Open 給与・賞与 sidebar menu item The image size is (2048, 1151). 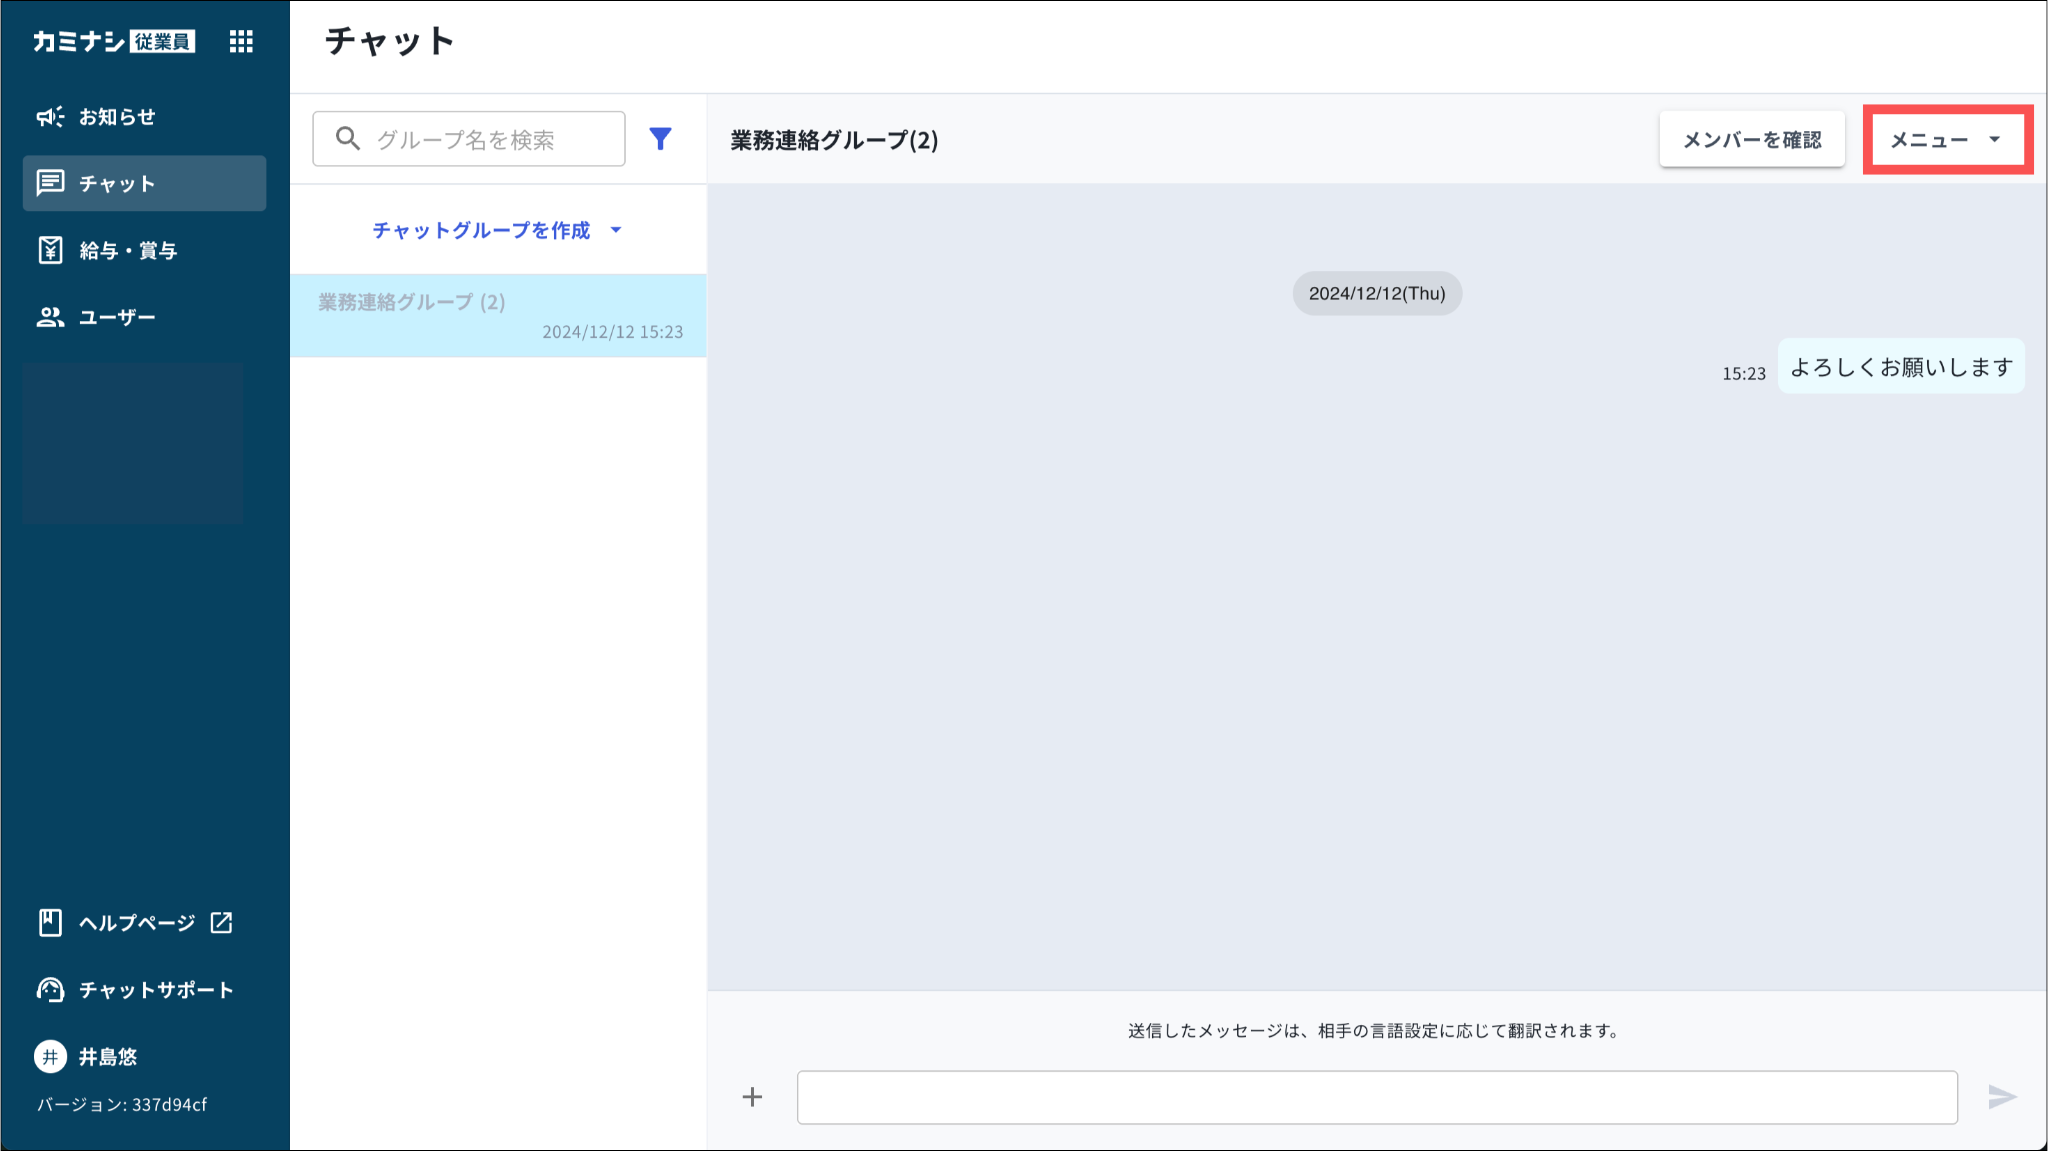click(128, 250)
